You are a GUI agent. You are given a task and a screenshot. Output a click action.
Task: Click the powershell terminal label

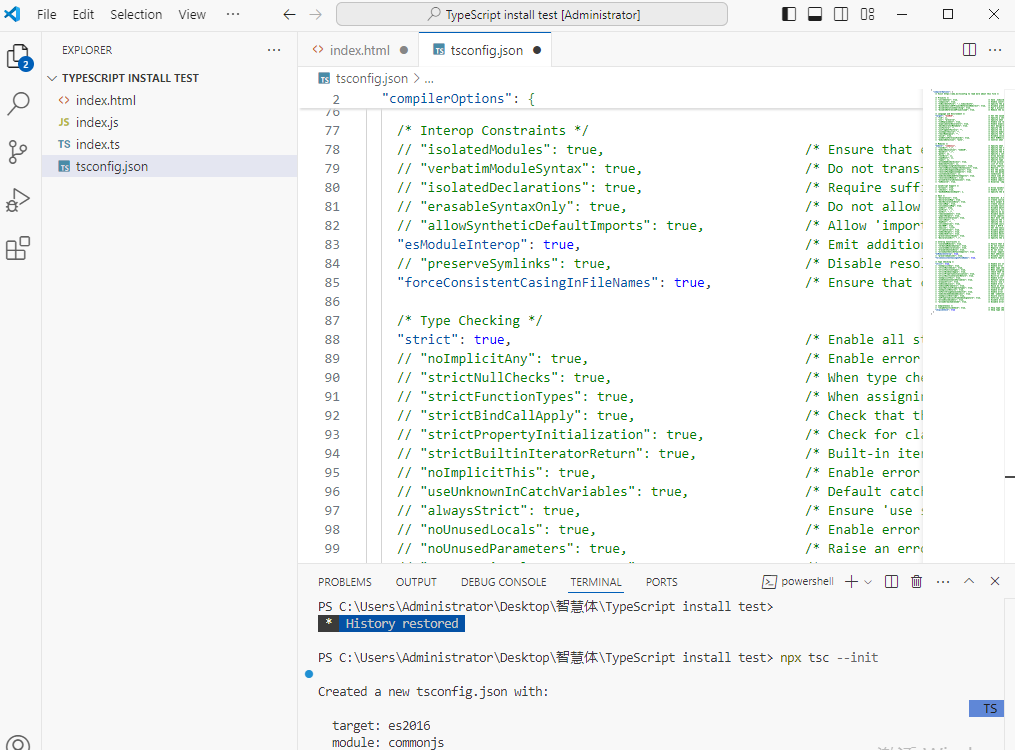pos(798,581)
